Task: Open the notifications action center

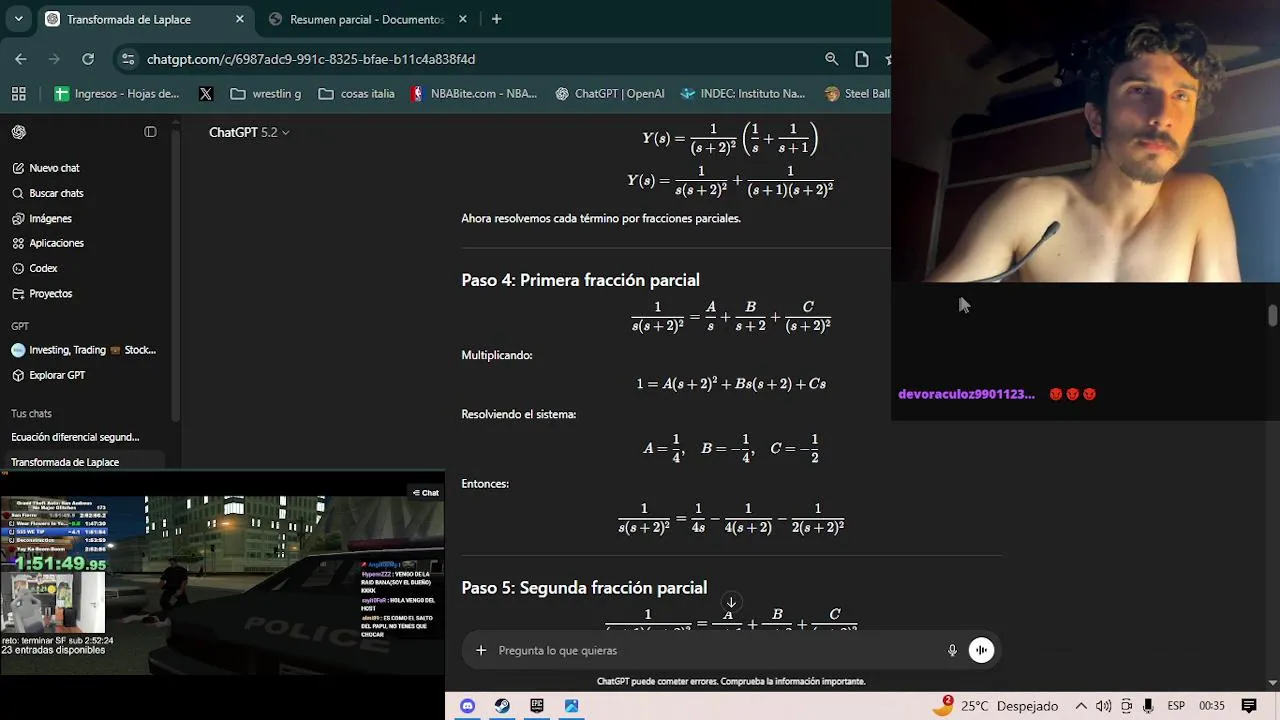Action: [1249, 706]
